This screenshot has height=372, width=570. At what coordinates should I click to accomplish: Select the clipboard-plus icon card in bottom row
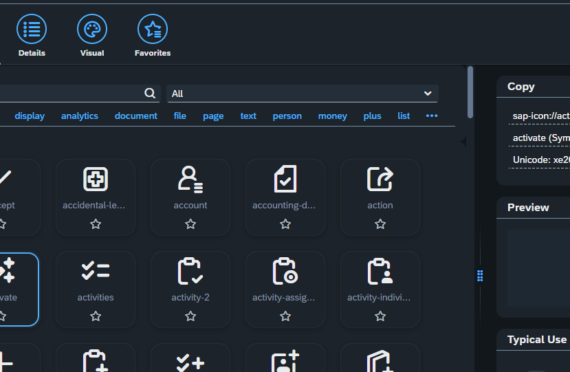pyautogui.click(x=96, y=358)
